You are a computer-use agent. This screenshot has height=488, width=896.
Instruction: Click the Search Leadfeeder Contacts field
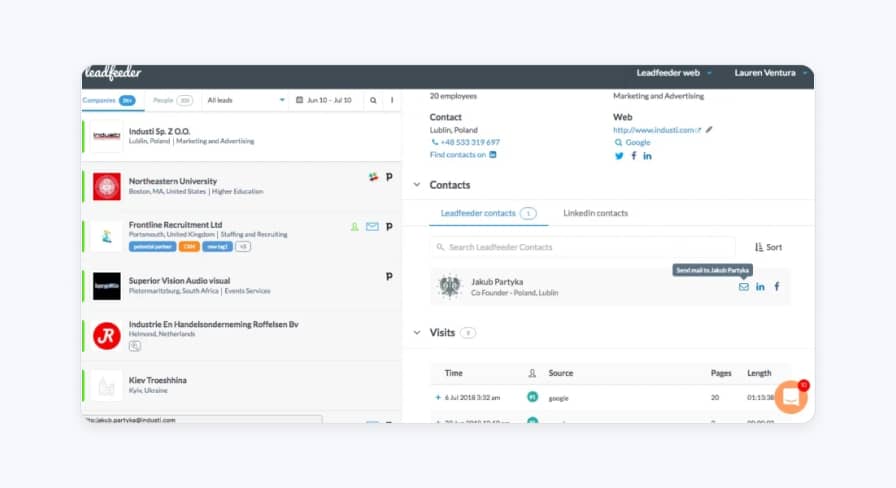tap(583, 247)
